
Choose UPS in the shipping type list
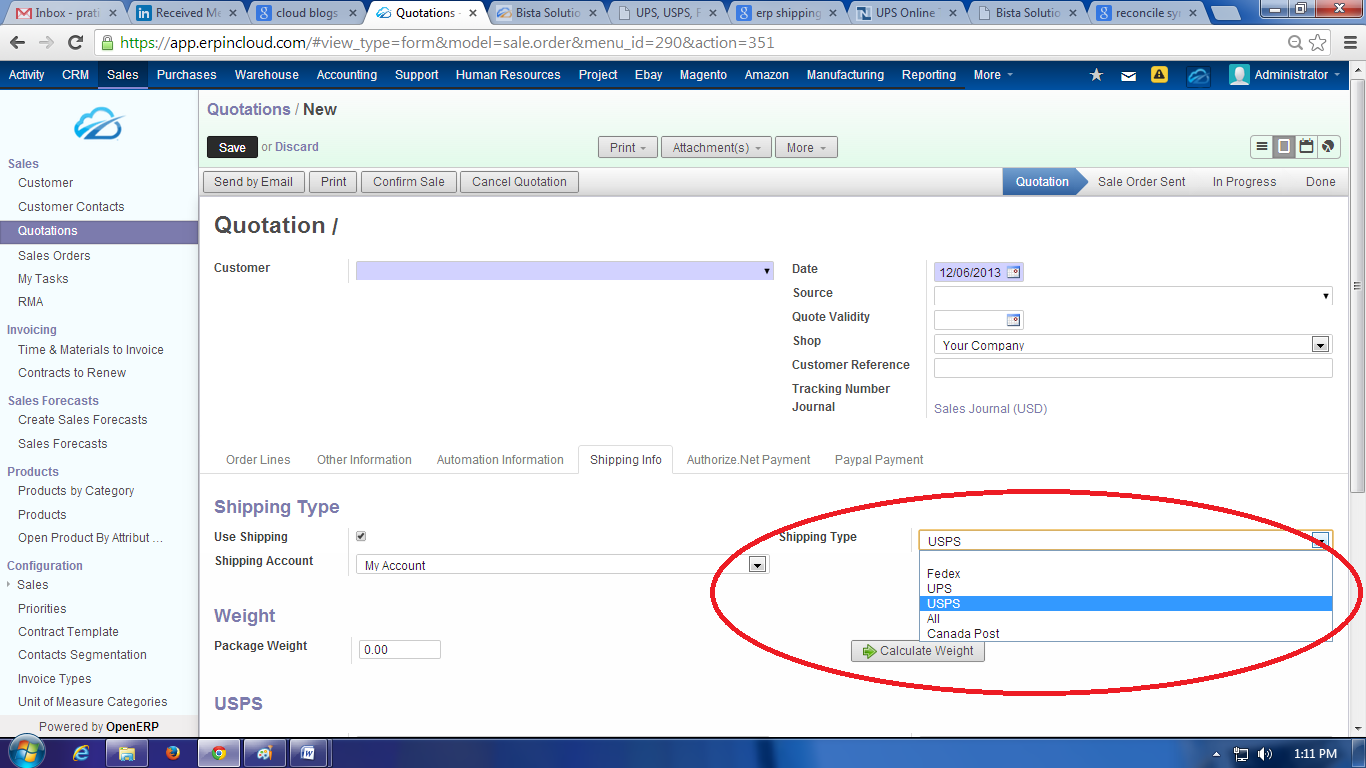pos(1126,589)
